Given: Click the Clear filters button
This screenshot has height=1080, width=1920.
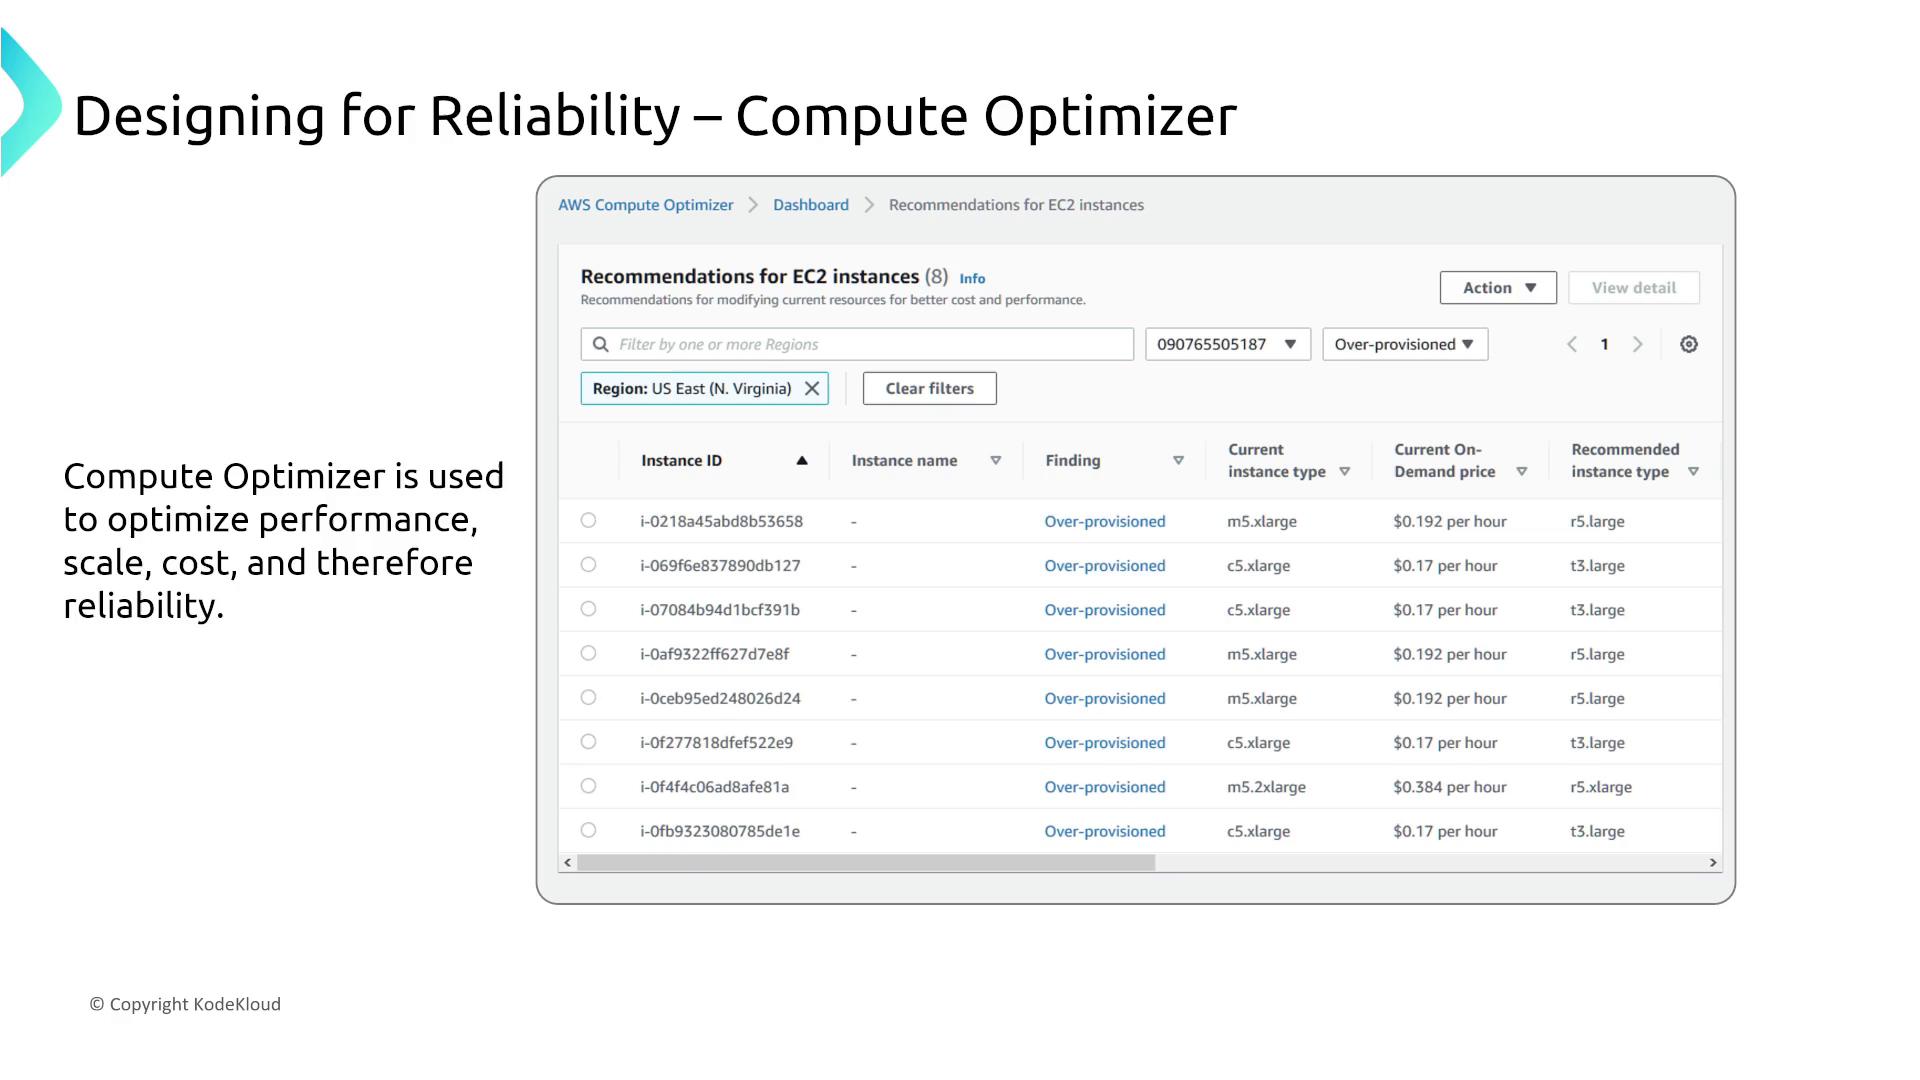Looking at the screenshot, I should (x=929, y=389).
